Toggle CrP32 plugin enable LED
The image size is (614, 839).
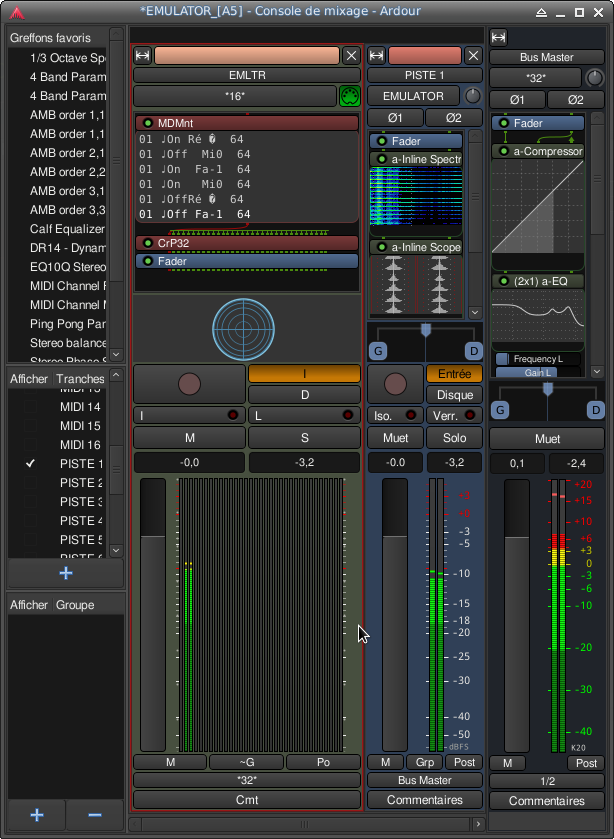click(x=148, y=243)
